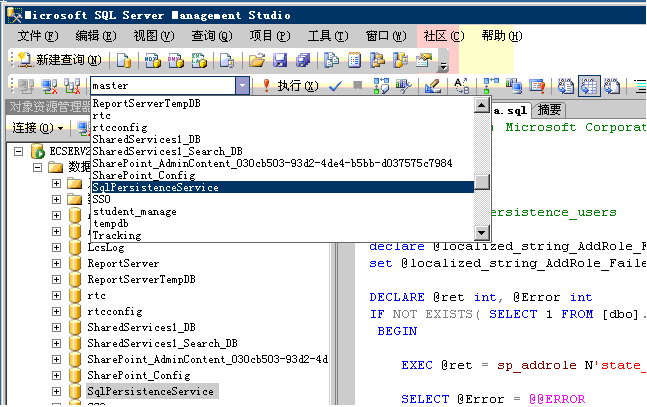Open the 视图(V) menu

coord(153,36)
